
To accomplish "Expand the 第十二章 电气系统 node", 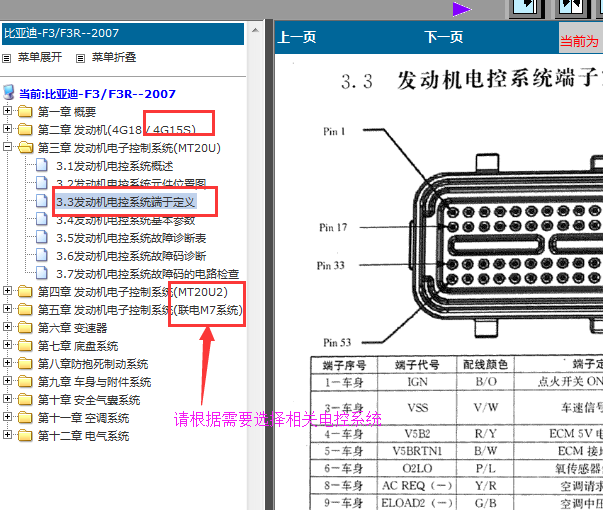I will pyautogui.click(x=7, y=435).
